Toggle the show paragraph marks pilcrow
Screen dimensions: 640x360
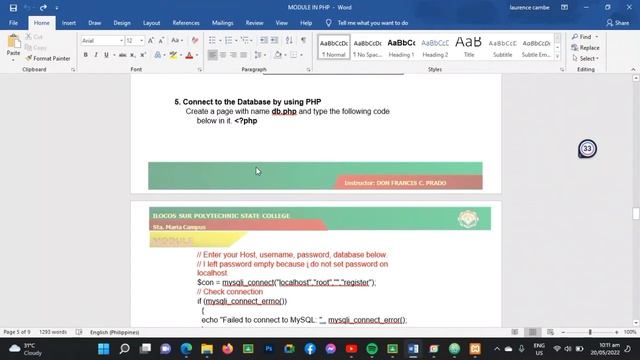[x=303, y=40]
